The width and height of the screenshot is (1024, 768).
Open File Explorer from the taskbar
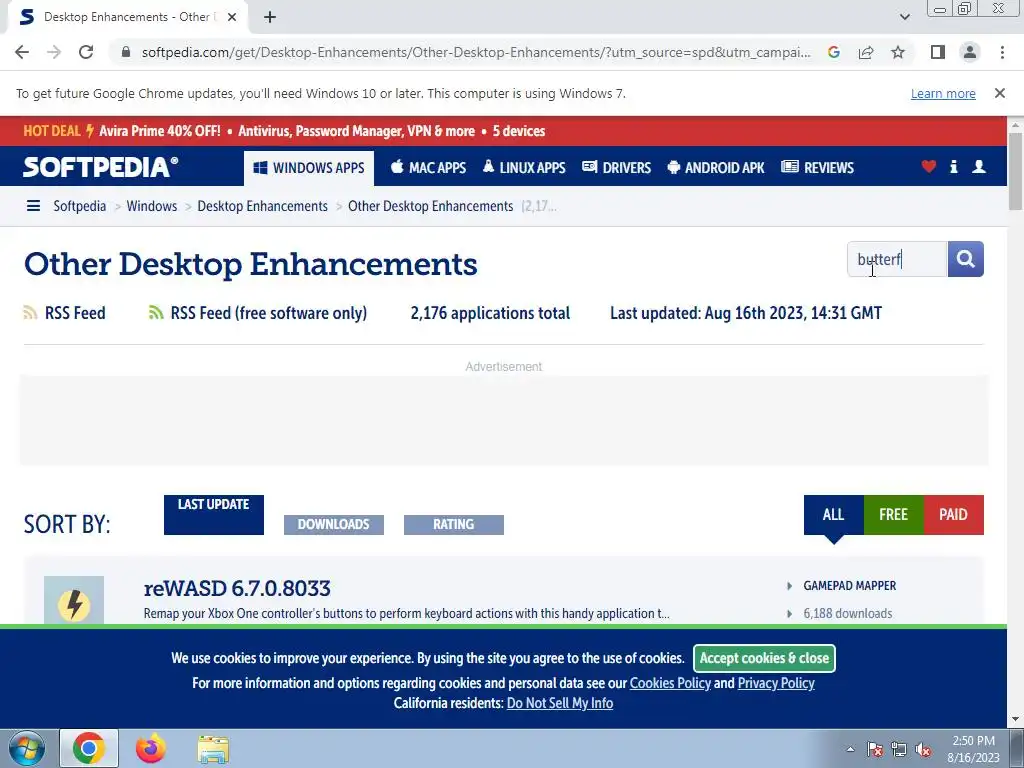point(213,749)
